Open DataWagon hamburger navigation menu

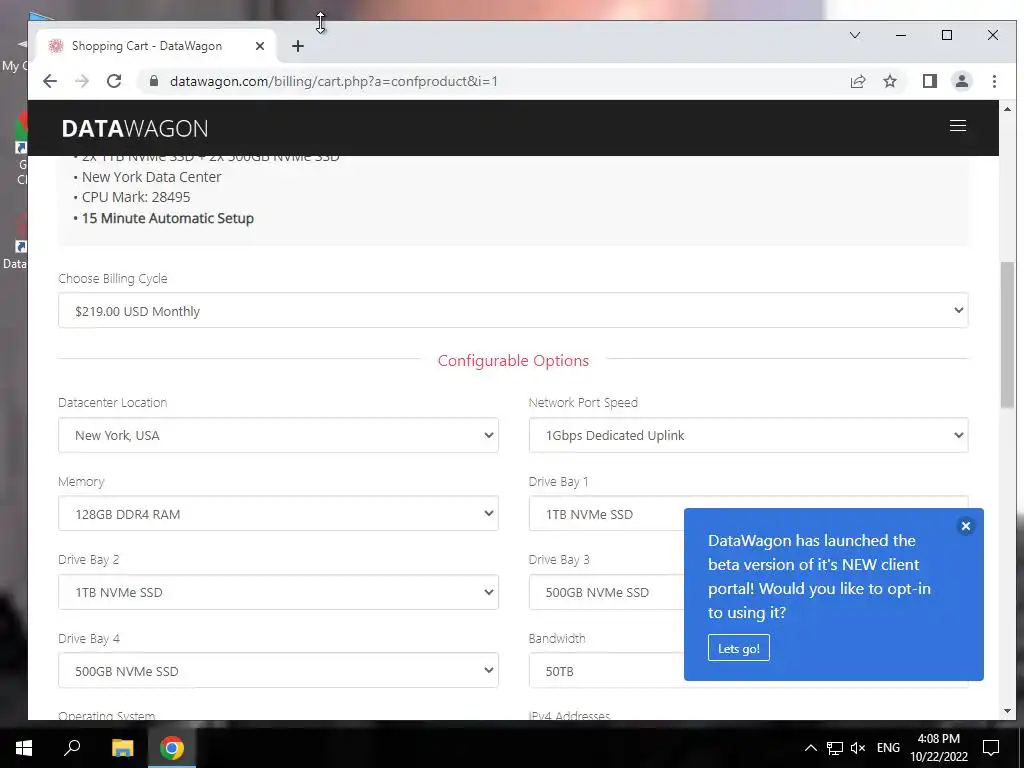(957, 126)
